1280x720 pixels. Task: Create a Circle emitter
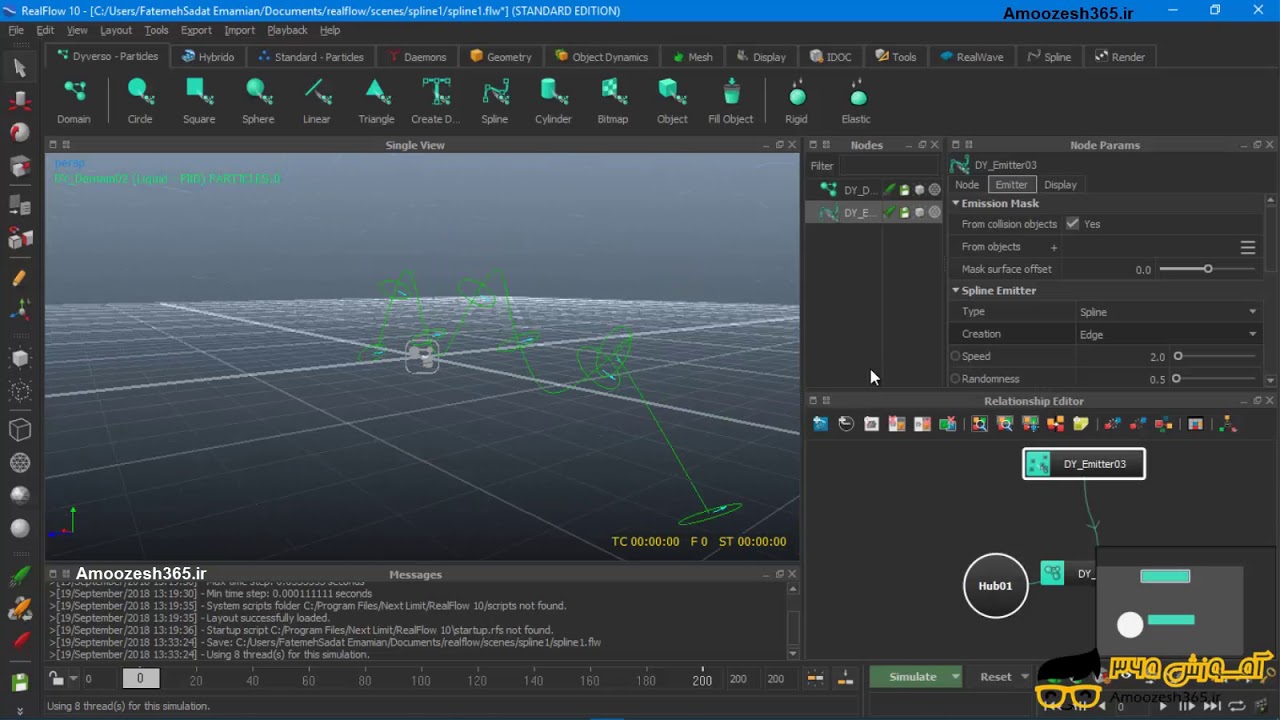coord(140,101)
